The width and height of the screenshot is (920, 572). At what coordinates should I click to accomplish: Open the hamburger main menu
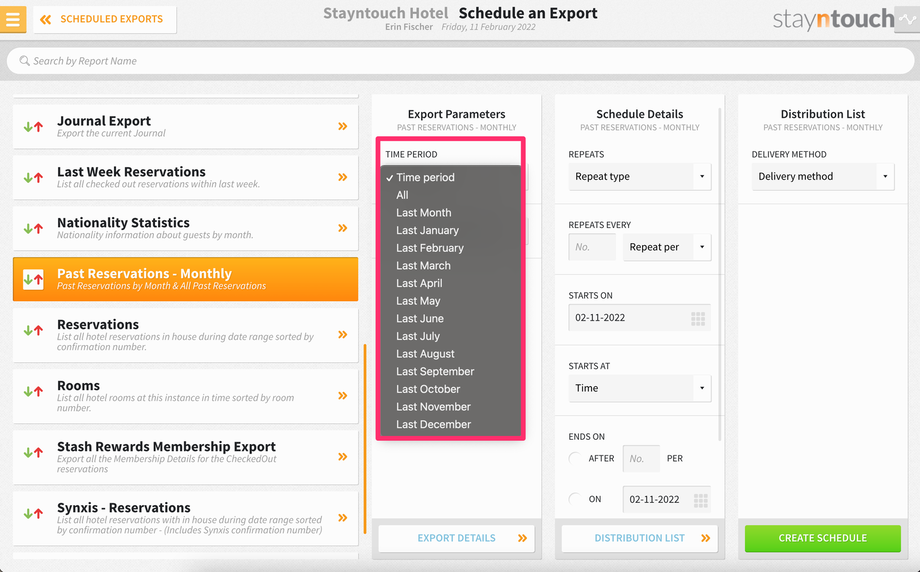(12, 19)
